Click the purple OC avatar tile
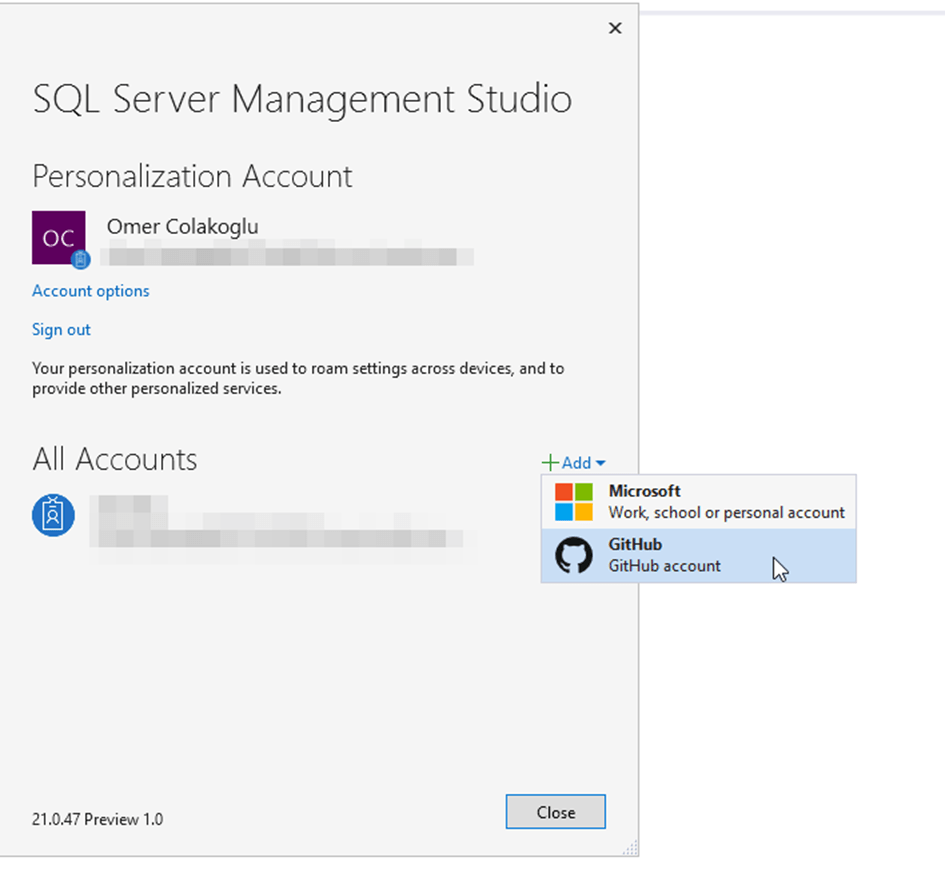 (58, 237)
